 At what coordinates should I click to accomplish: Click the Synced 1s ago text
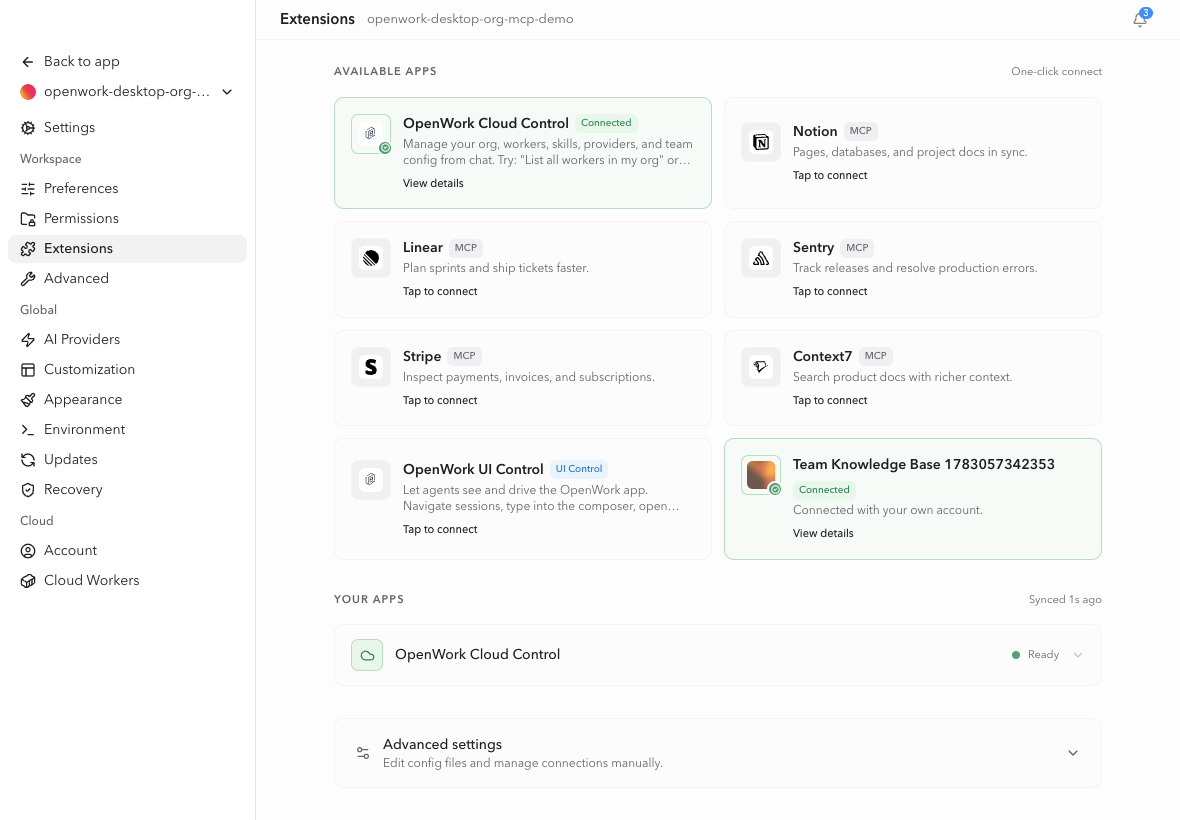point(1065,600)
